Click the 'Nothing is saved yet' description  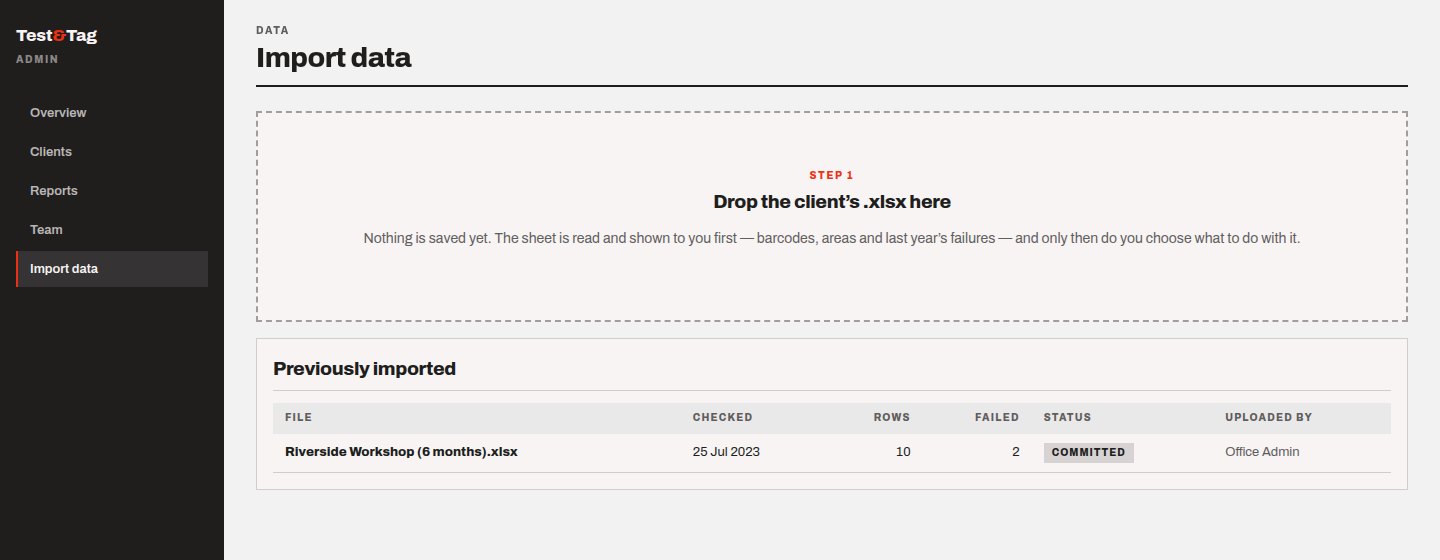pyautogui.click(x=832, y=239)
